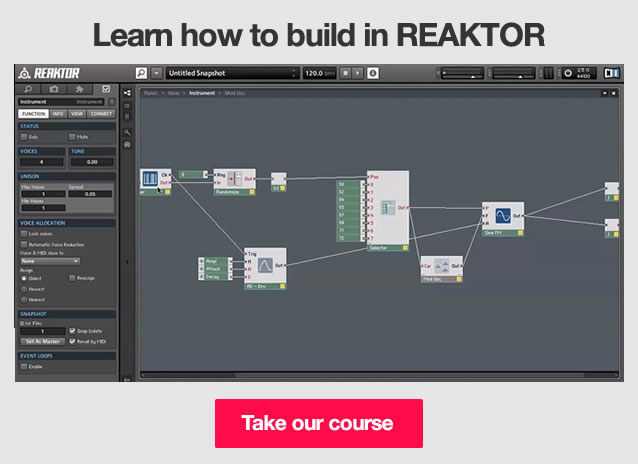Select the Randomize module
Screen dimensions: 638x464
[x=234, y=182]
